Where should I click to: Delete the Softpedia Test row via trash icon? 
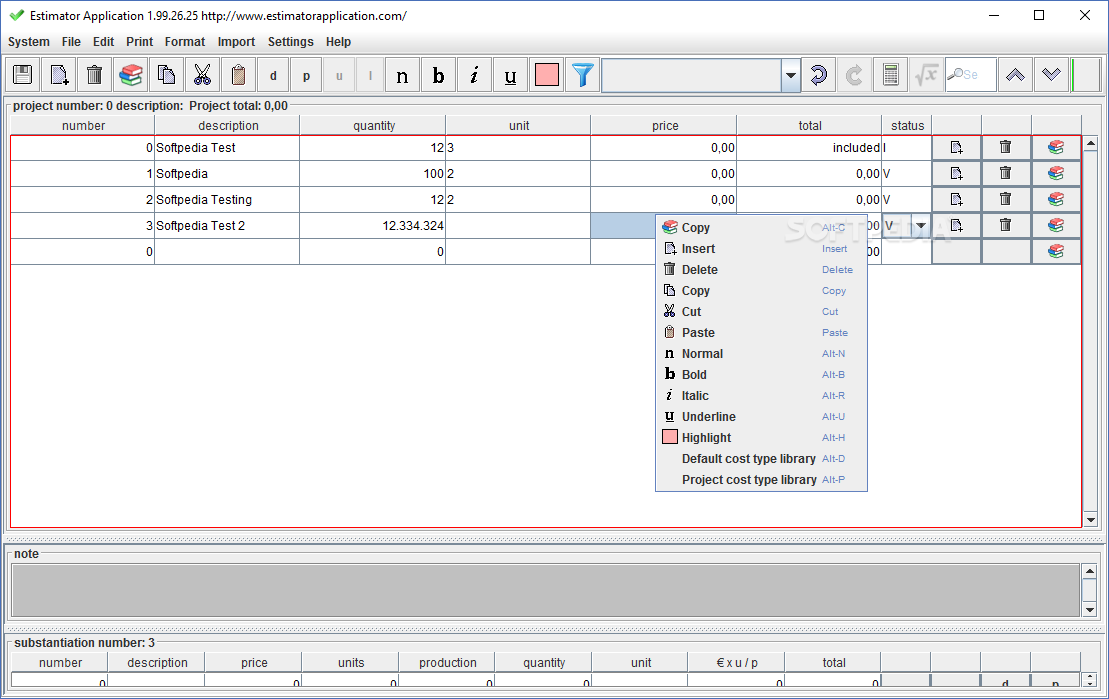[x=1005, y=147]
